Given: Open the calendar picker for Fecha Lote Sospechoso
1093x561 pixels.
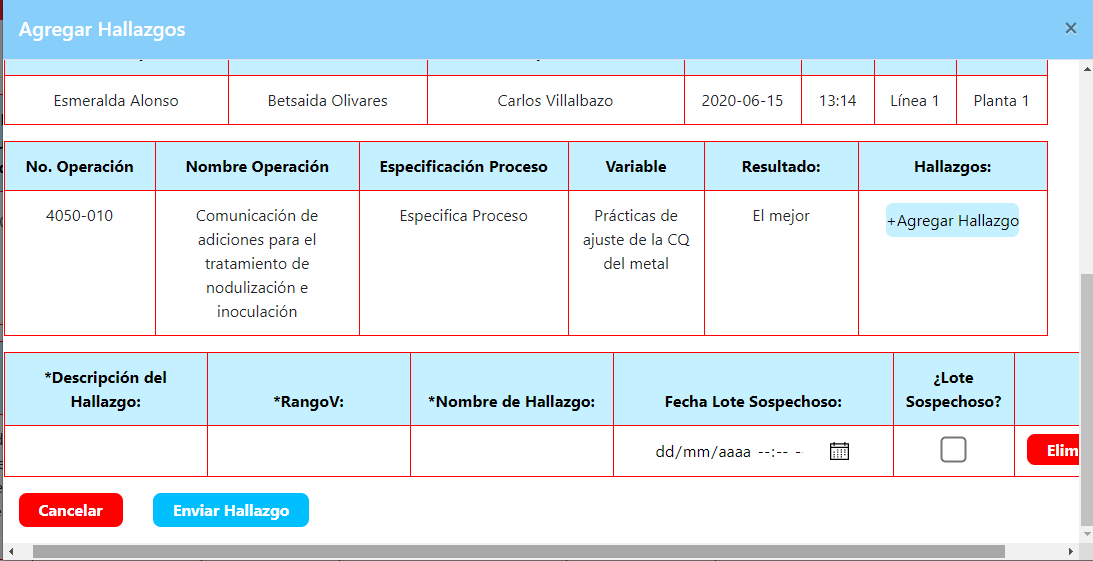Looking at the screenshot, I should pos(839,451).
